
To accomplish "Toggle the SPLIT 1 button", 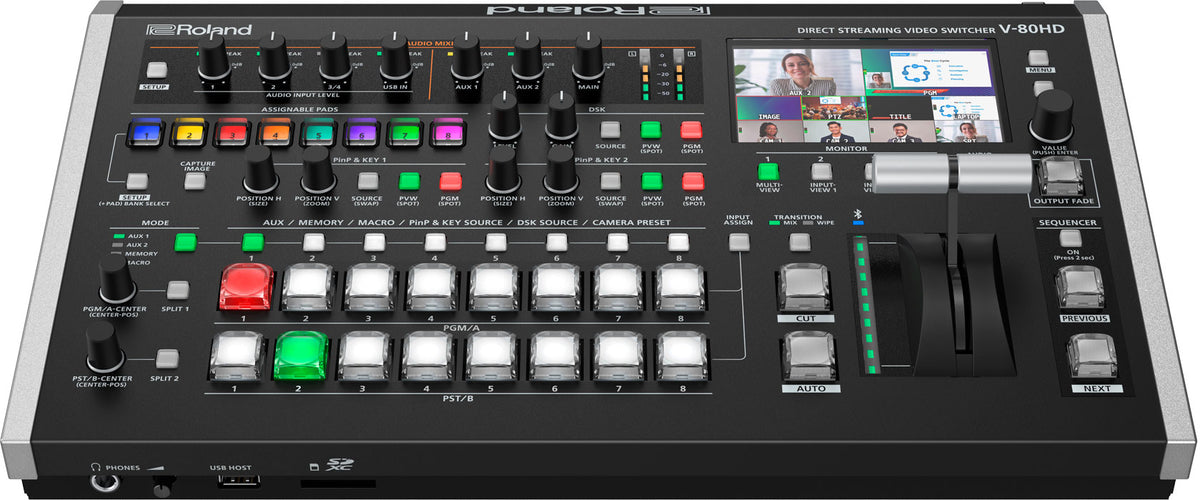I will point(178,290).
